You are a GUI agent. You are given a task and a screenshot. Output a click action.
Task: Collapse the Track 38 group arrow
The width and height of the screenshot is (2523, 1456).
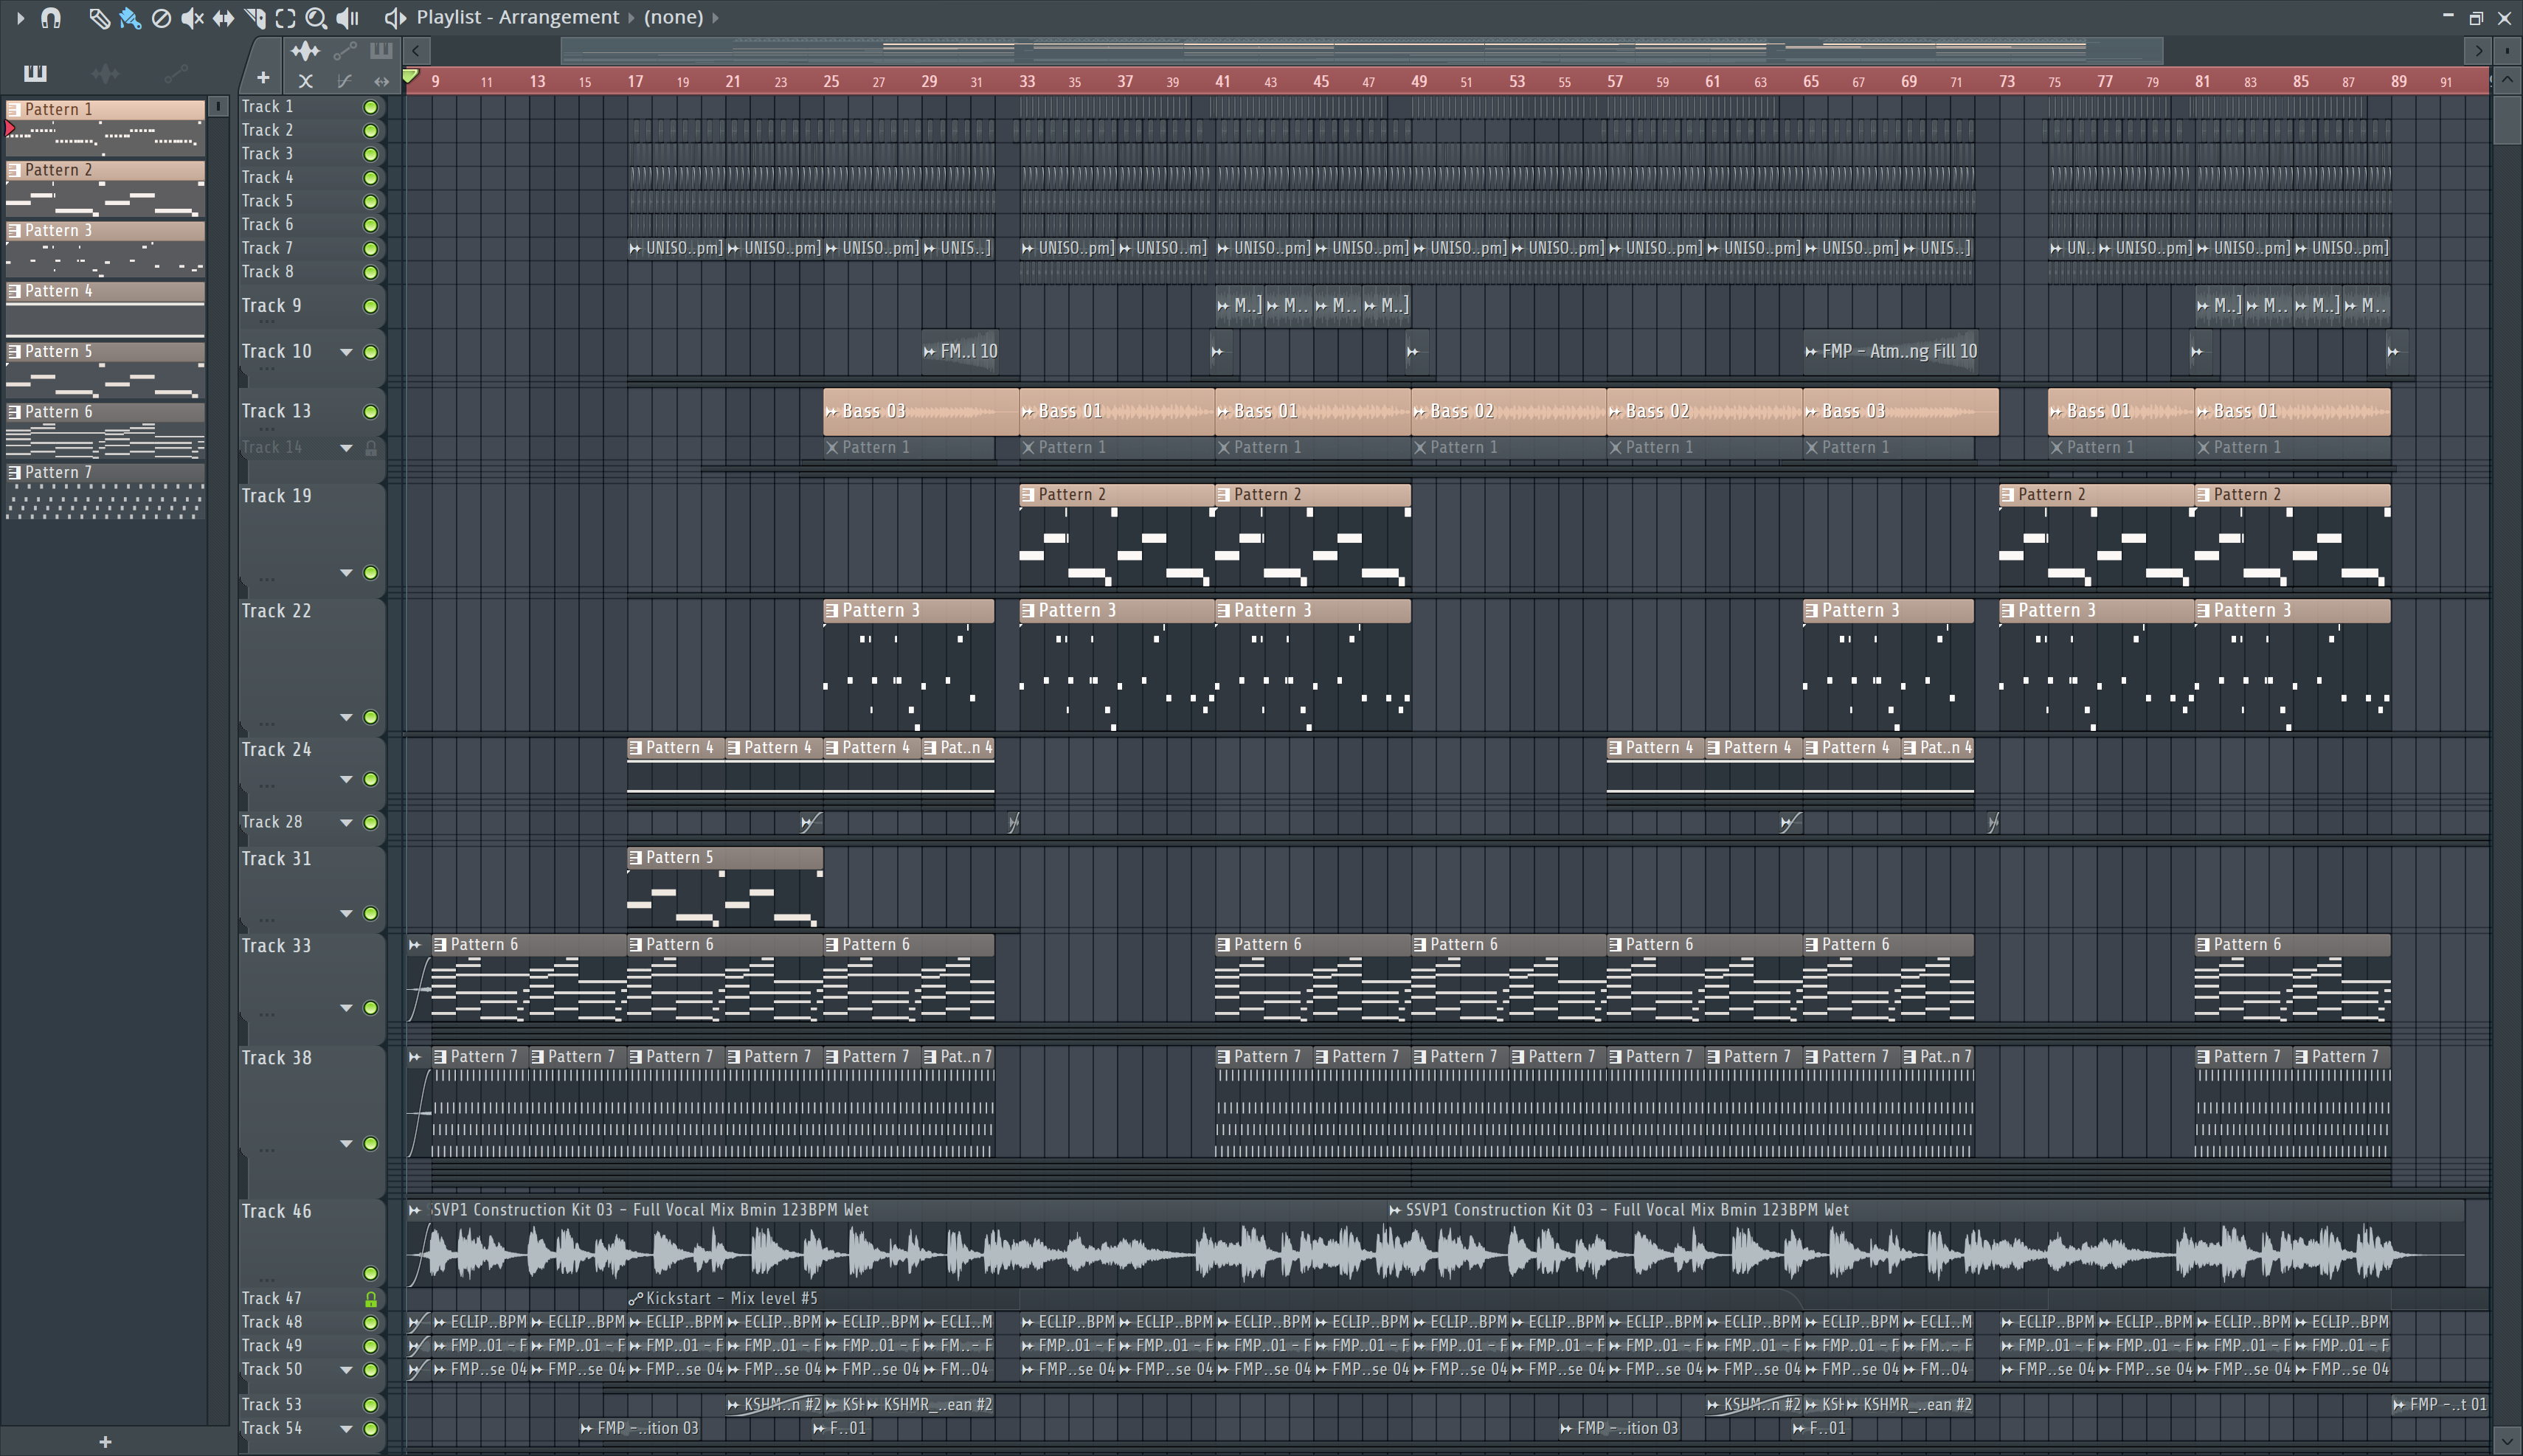click(x=346, y=1143)
